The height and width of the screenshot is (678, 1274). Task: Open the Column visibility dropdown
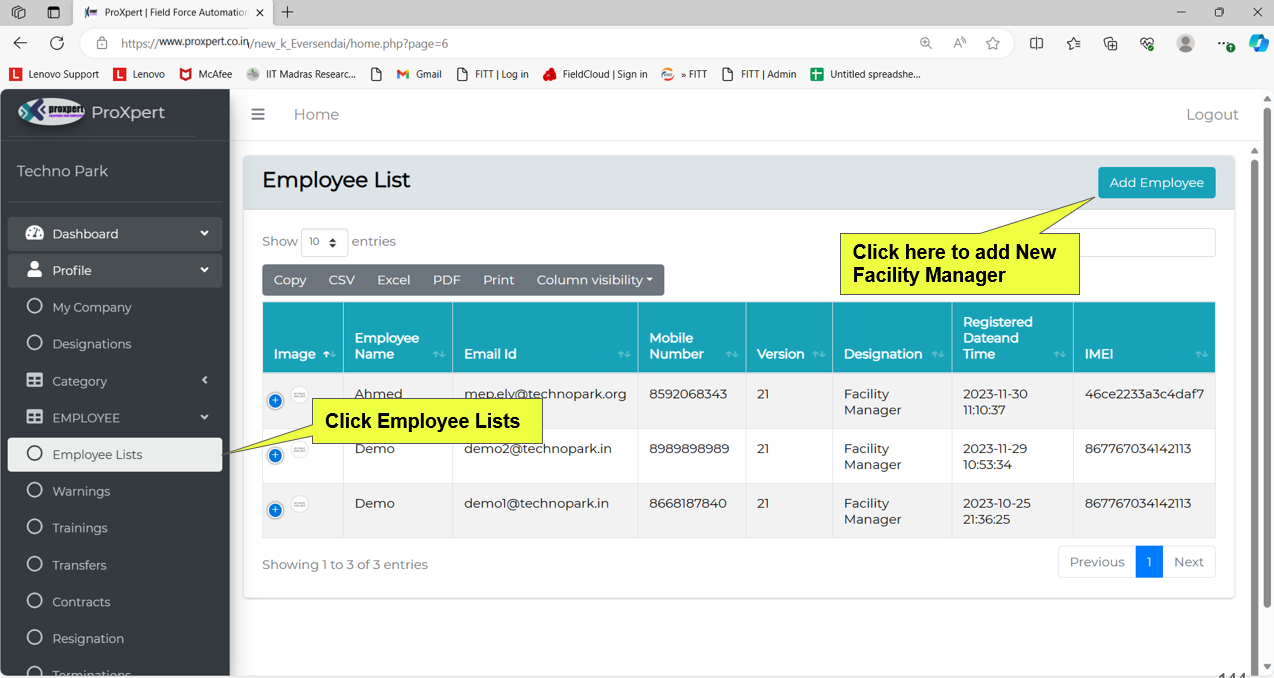point(594,280)
